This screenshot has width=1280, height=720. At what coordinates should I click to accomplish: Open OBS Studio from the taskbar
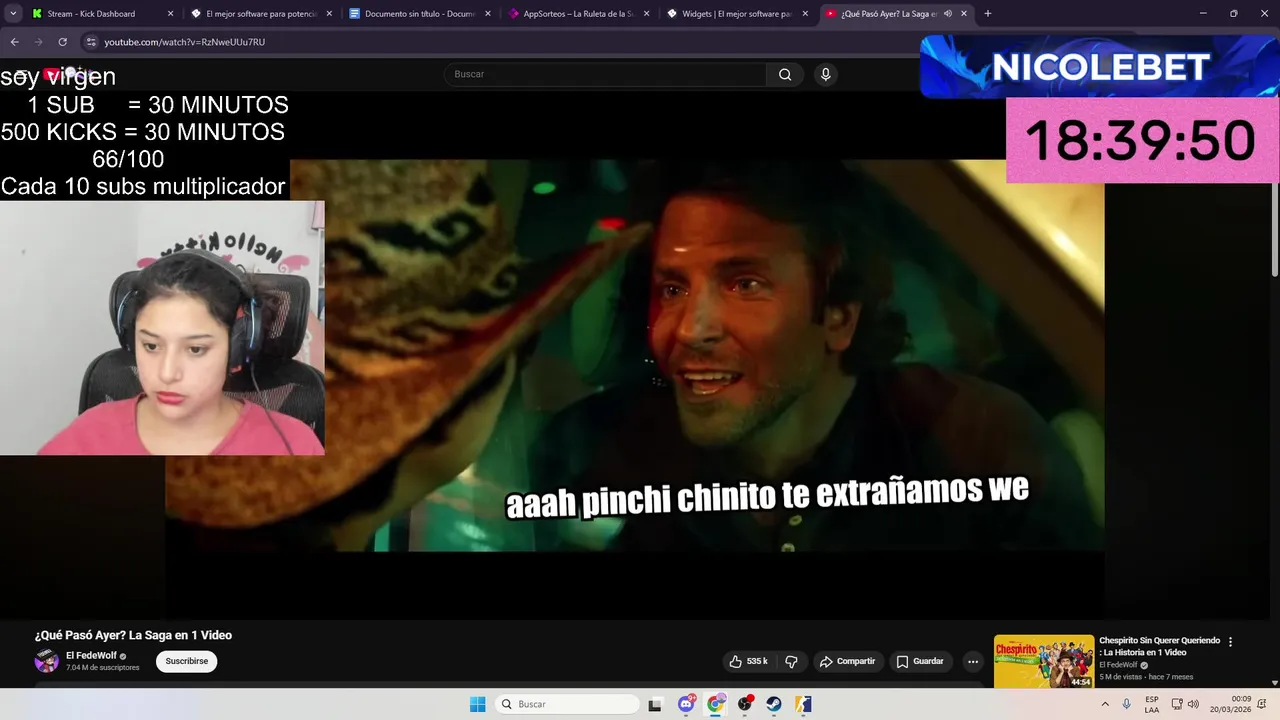coord(745,704)
